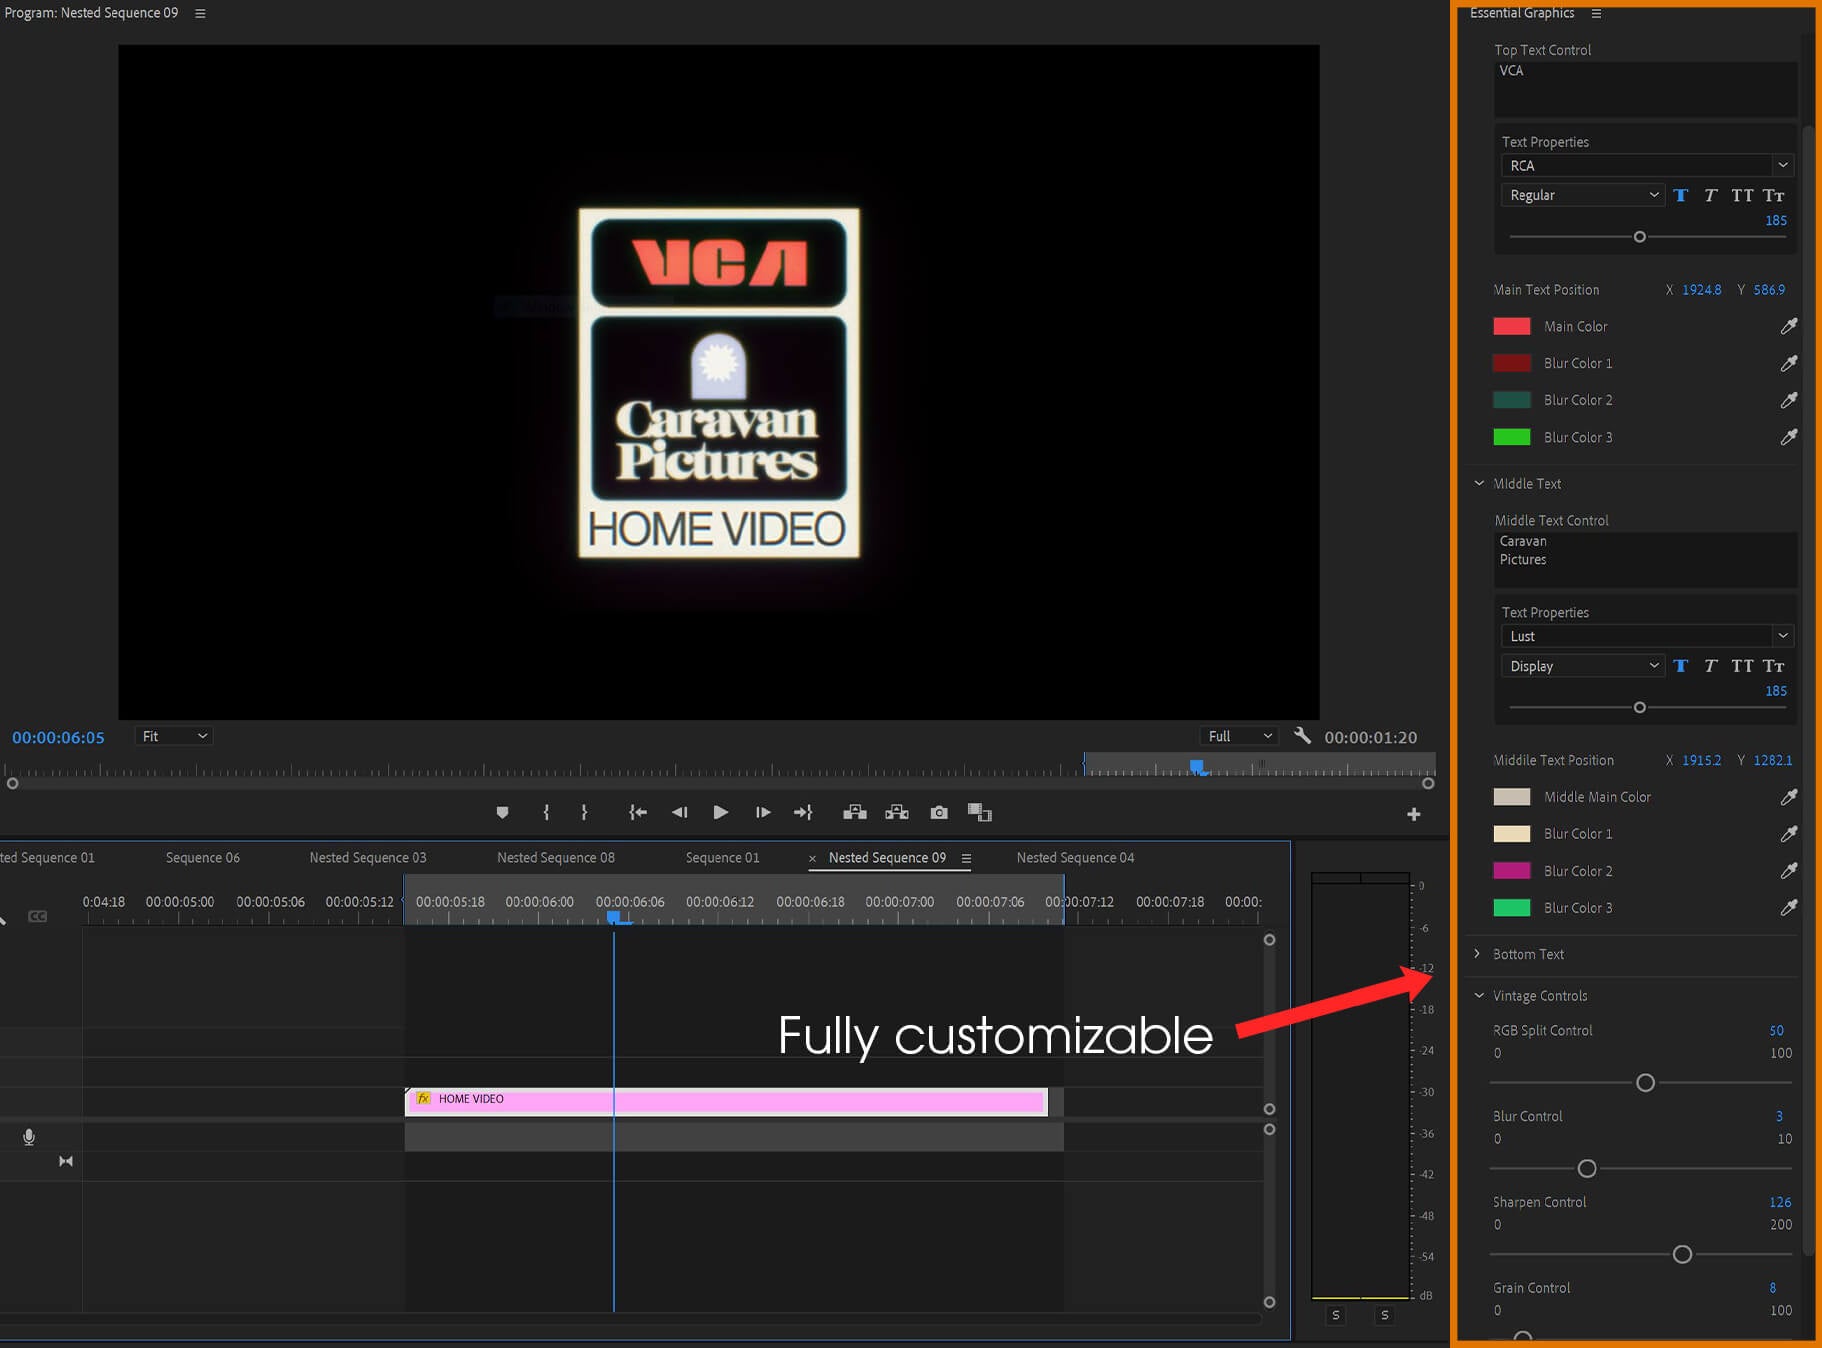Toggle All Caps for middle text
This screenshot has height=1348, width=1822.
(1742, 666)
